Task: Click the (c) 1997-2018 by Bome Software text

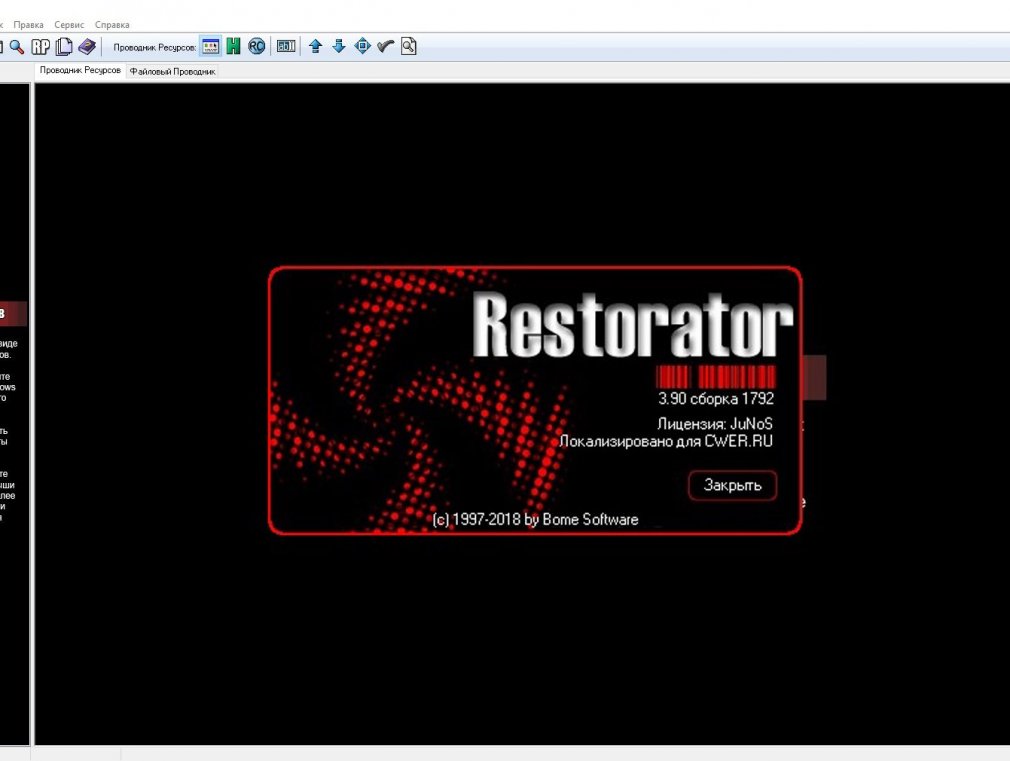Action: click(x=535, y=519)
